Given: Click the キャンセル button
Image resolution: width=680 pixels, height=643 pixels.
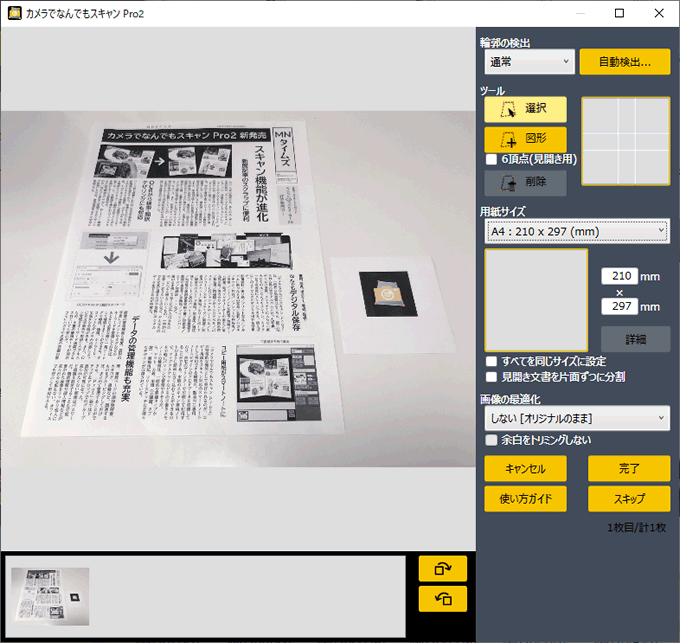Looking at the screenshot, I should [525, 468].
